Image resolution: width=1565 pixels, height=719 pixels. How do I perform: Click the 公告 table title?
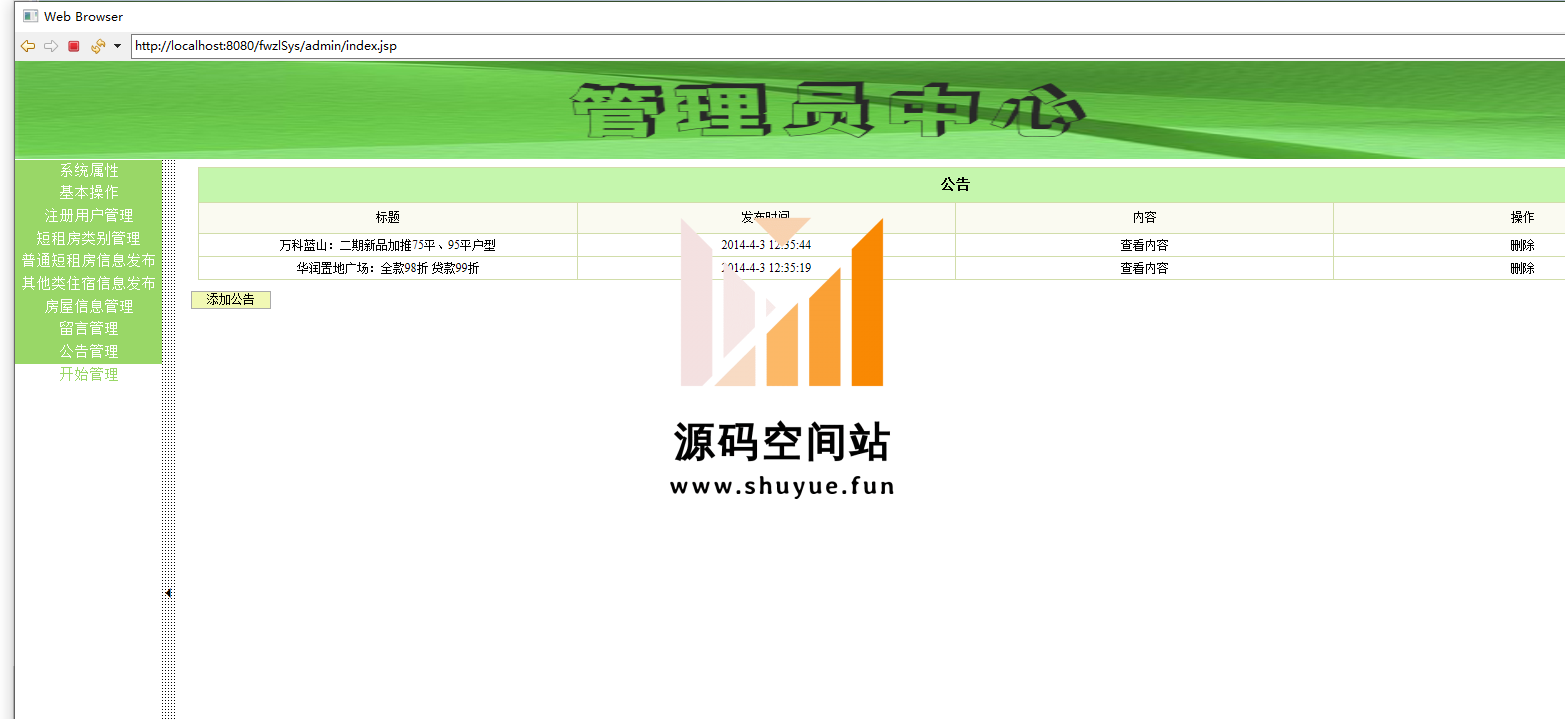click(955, 185)
